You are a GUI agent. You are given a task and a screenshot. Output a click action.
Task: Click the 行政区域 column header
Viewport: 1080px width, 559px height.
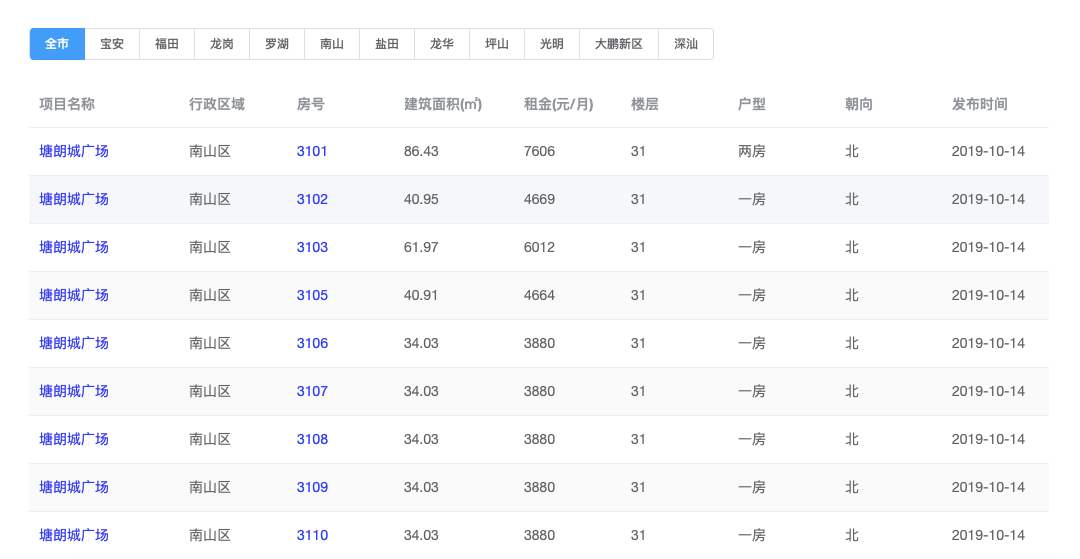click(x=217, y=104)
